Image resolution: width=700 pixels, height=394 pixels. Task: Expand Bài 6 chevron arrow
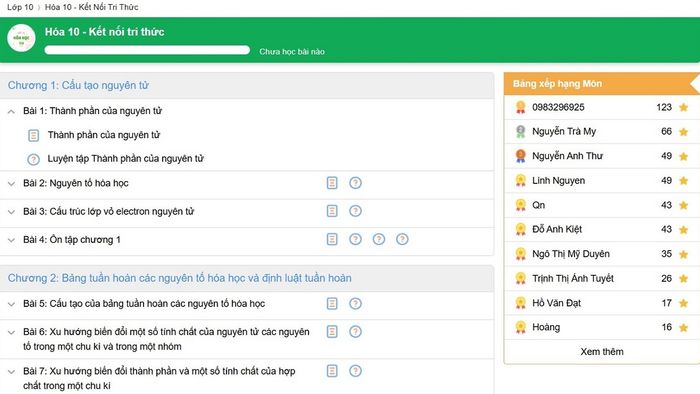11,332
